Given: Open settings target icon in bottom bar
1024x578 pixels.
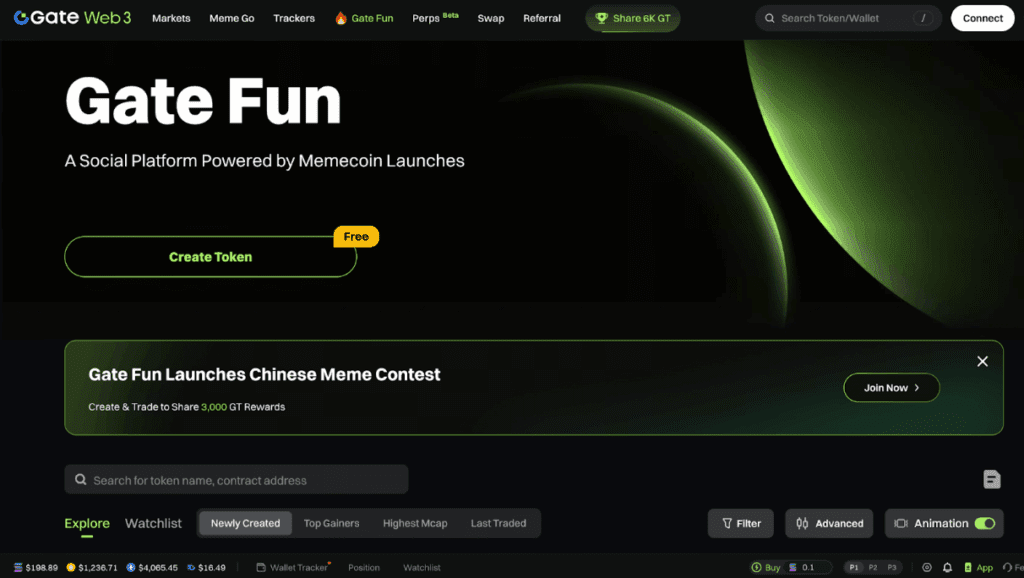Looking at the screenshot, I should pos(927,568).
